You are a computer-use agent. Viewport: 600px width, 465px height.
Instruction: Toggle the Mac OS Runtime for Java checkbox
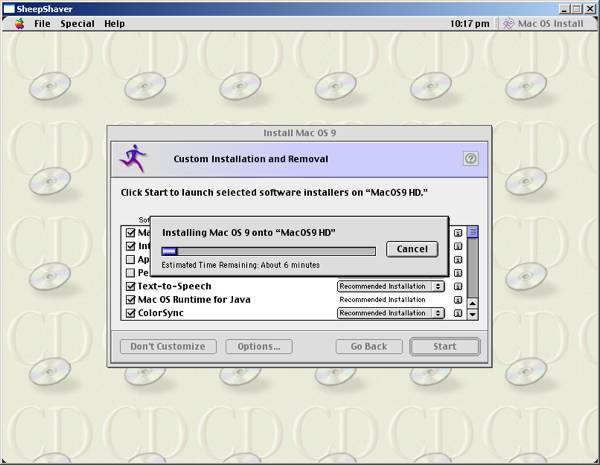click(130, 299)
